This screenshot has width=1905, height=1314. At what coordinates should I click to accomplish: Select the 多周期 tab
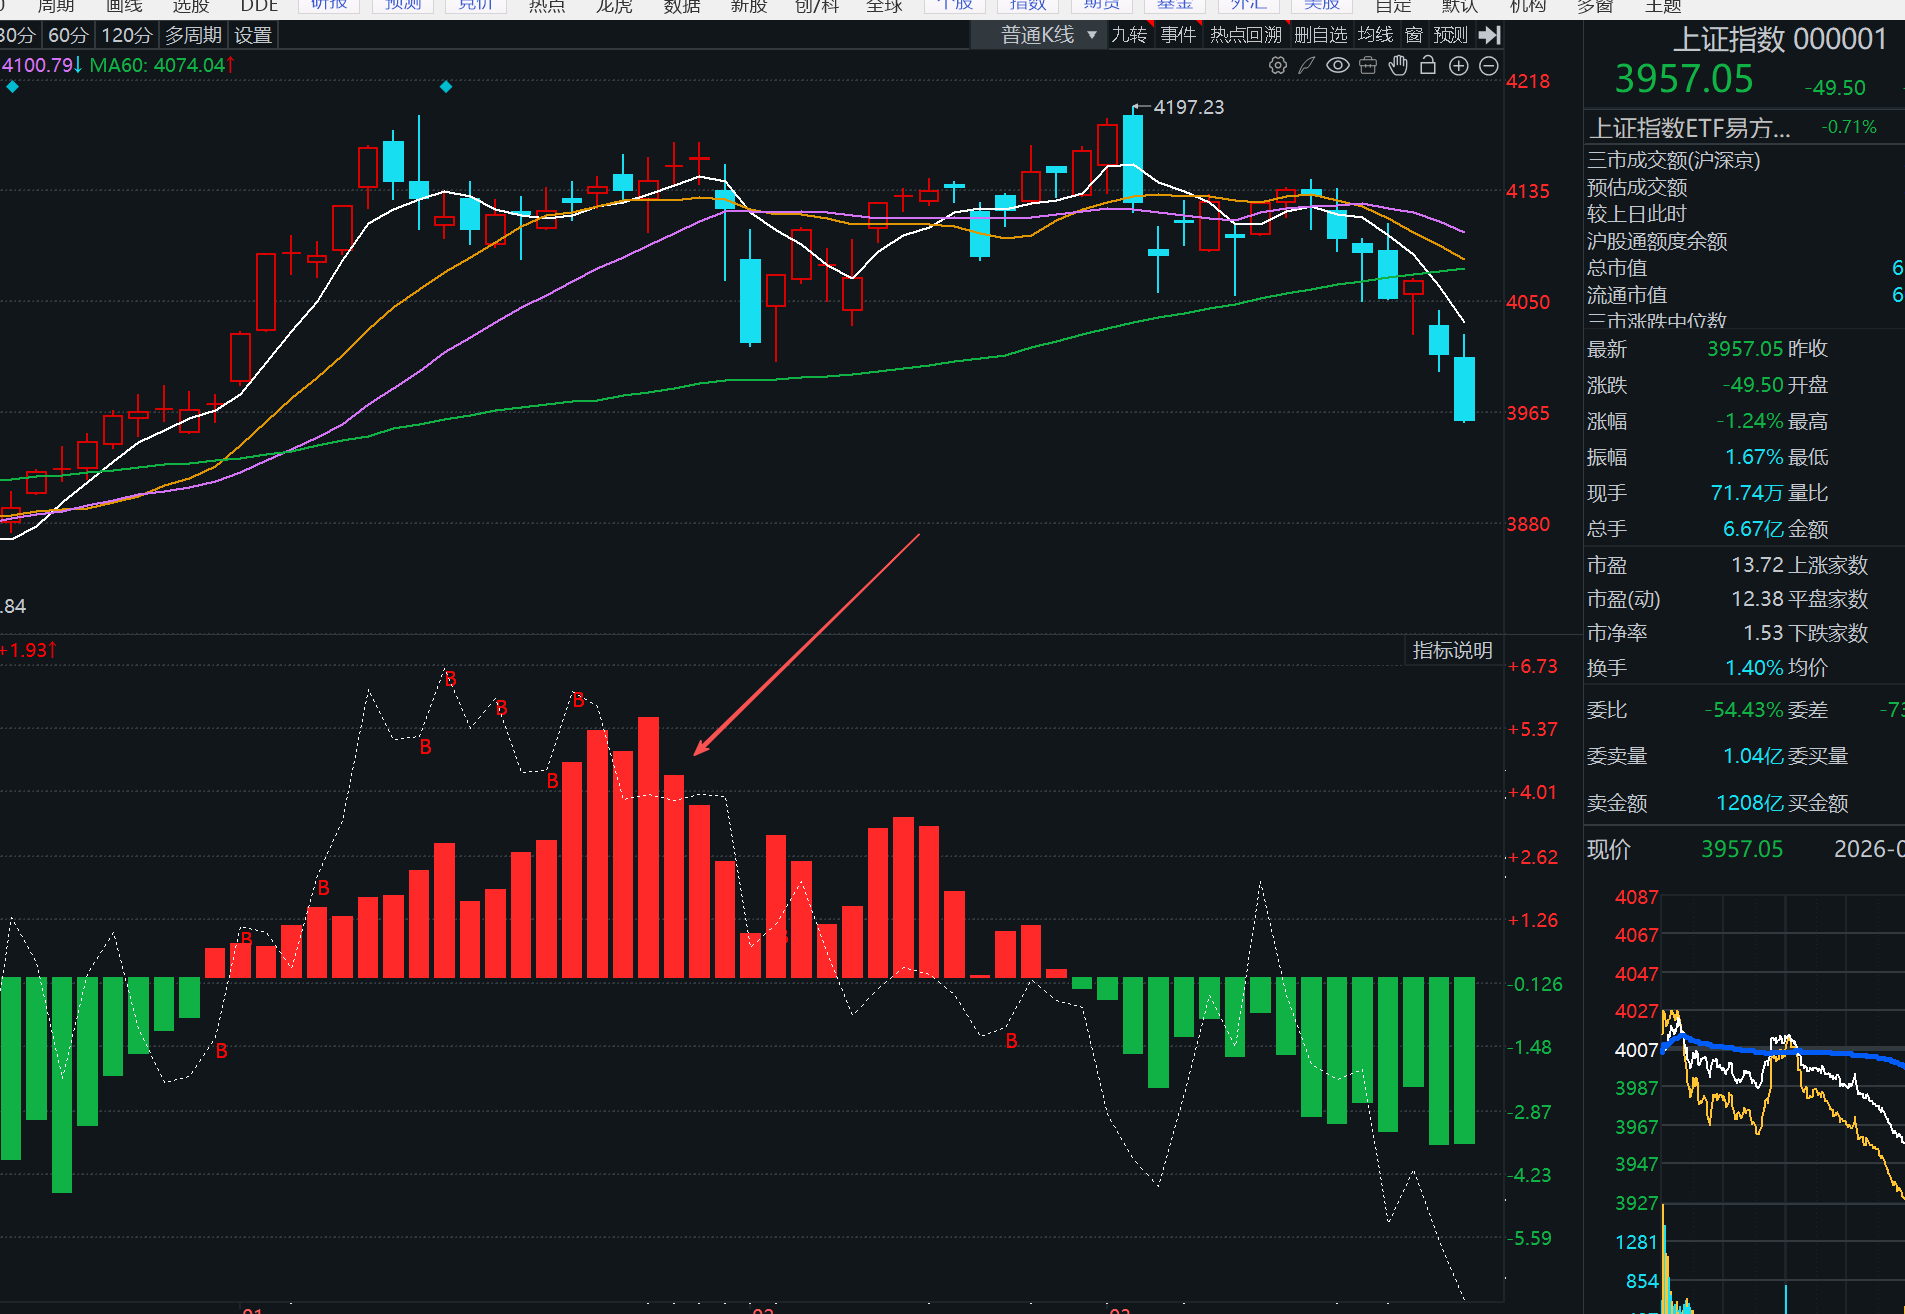(193, 35)
